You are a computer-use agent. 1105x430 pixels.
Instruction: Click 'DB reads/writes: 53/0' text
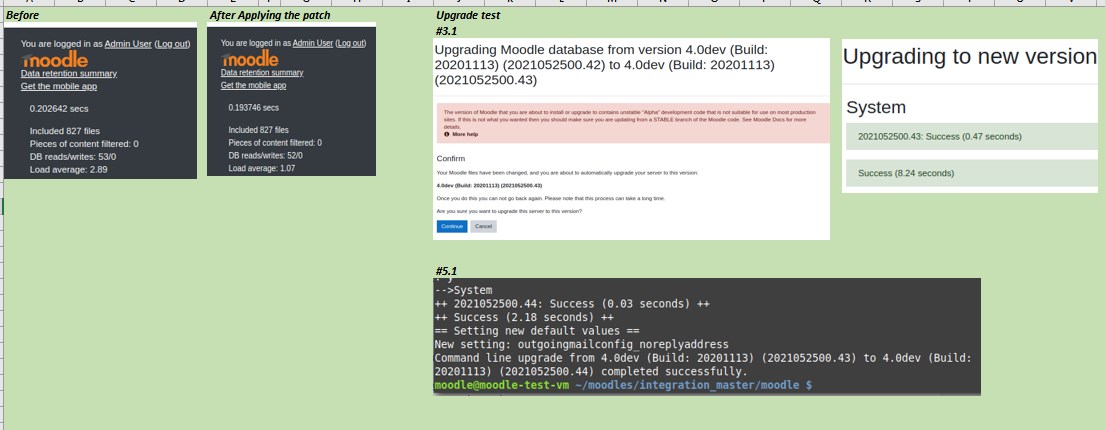click(x=73, y=156)
